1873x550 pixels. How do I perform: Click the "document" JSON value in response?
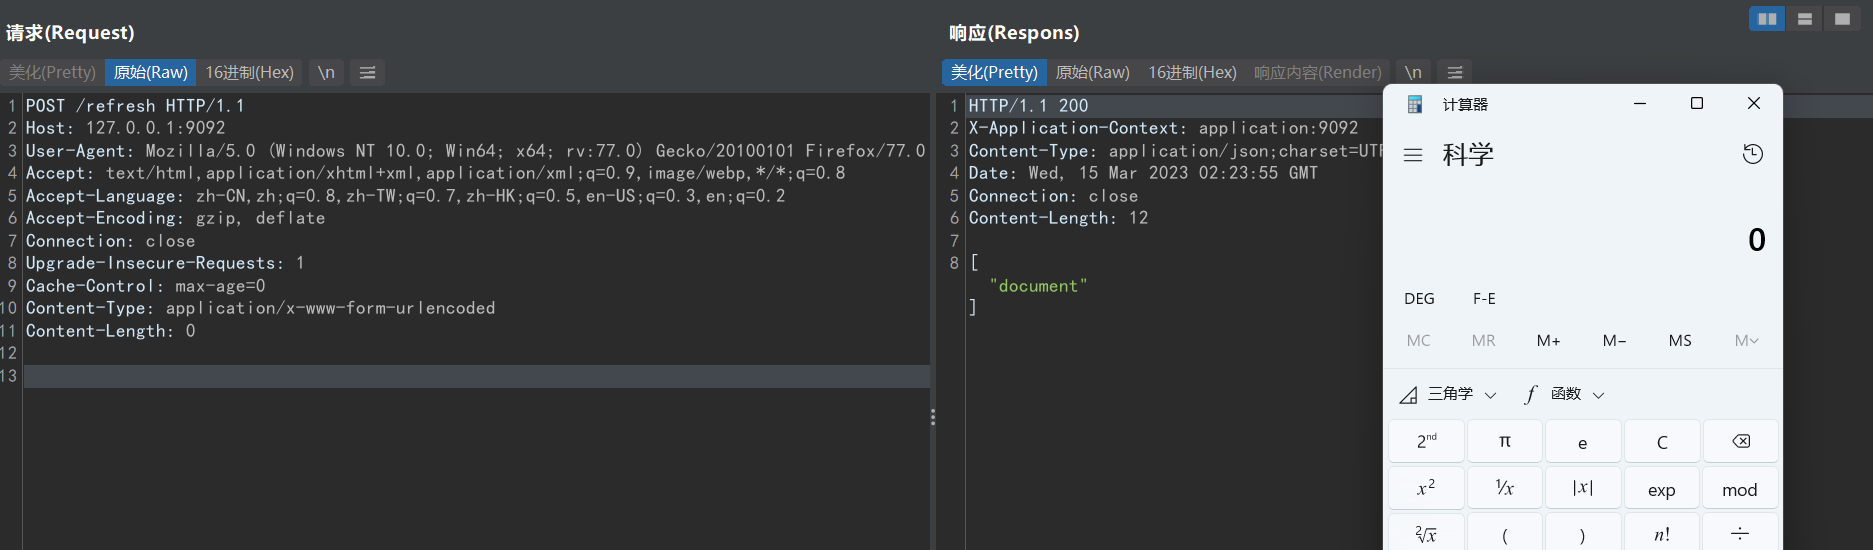click(1038, 286)
